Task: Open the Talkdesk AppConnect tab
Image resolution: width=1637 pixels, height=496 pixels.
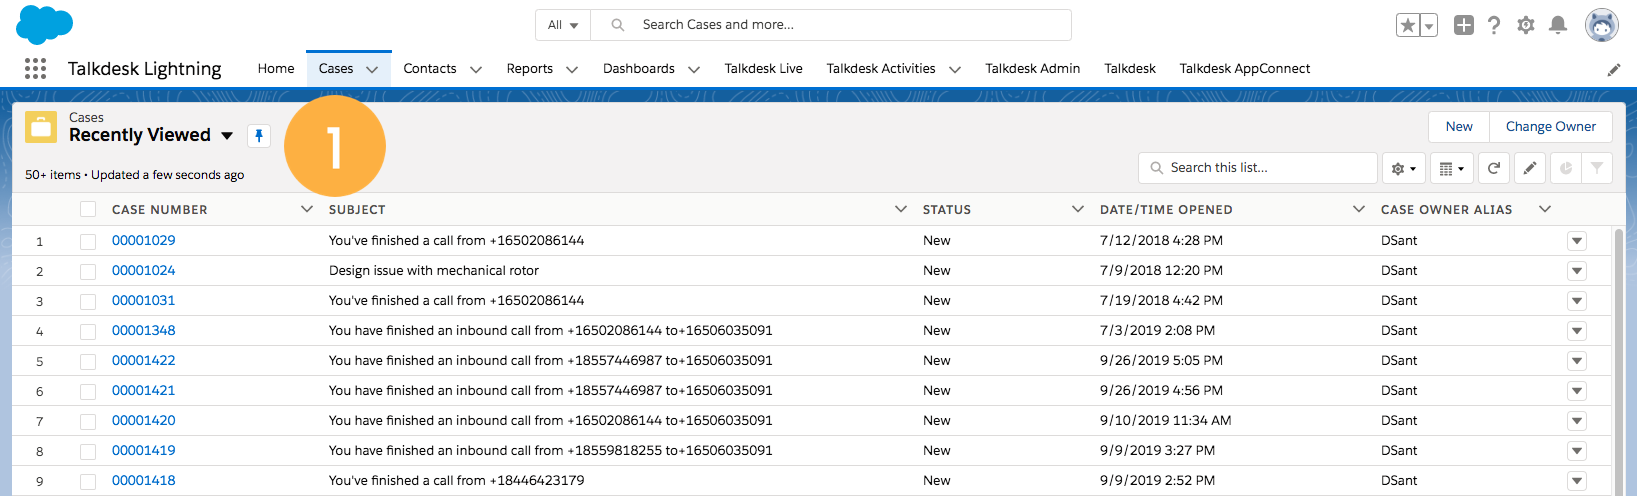Action: pos(1245,69)
